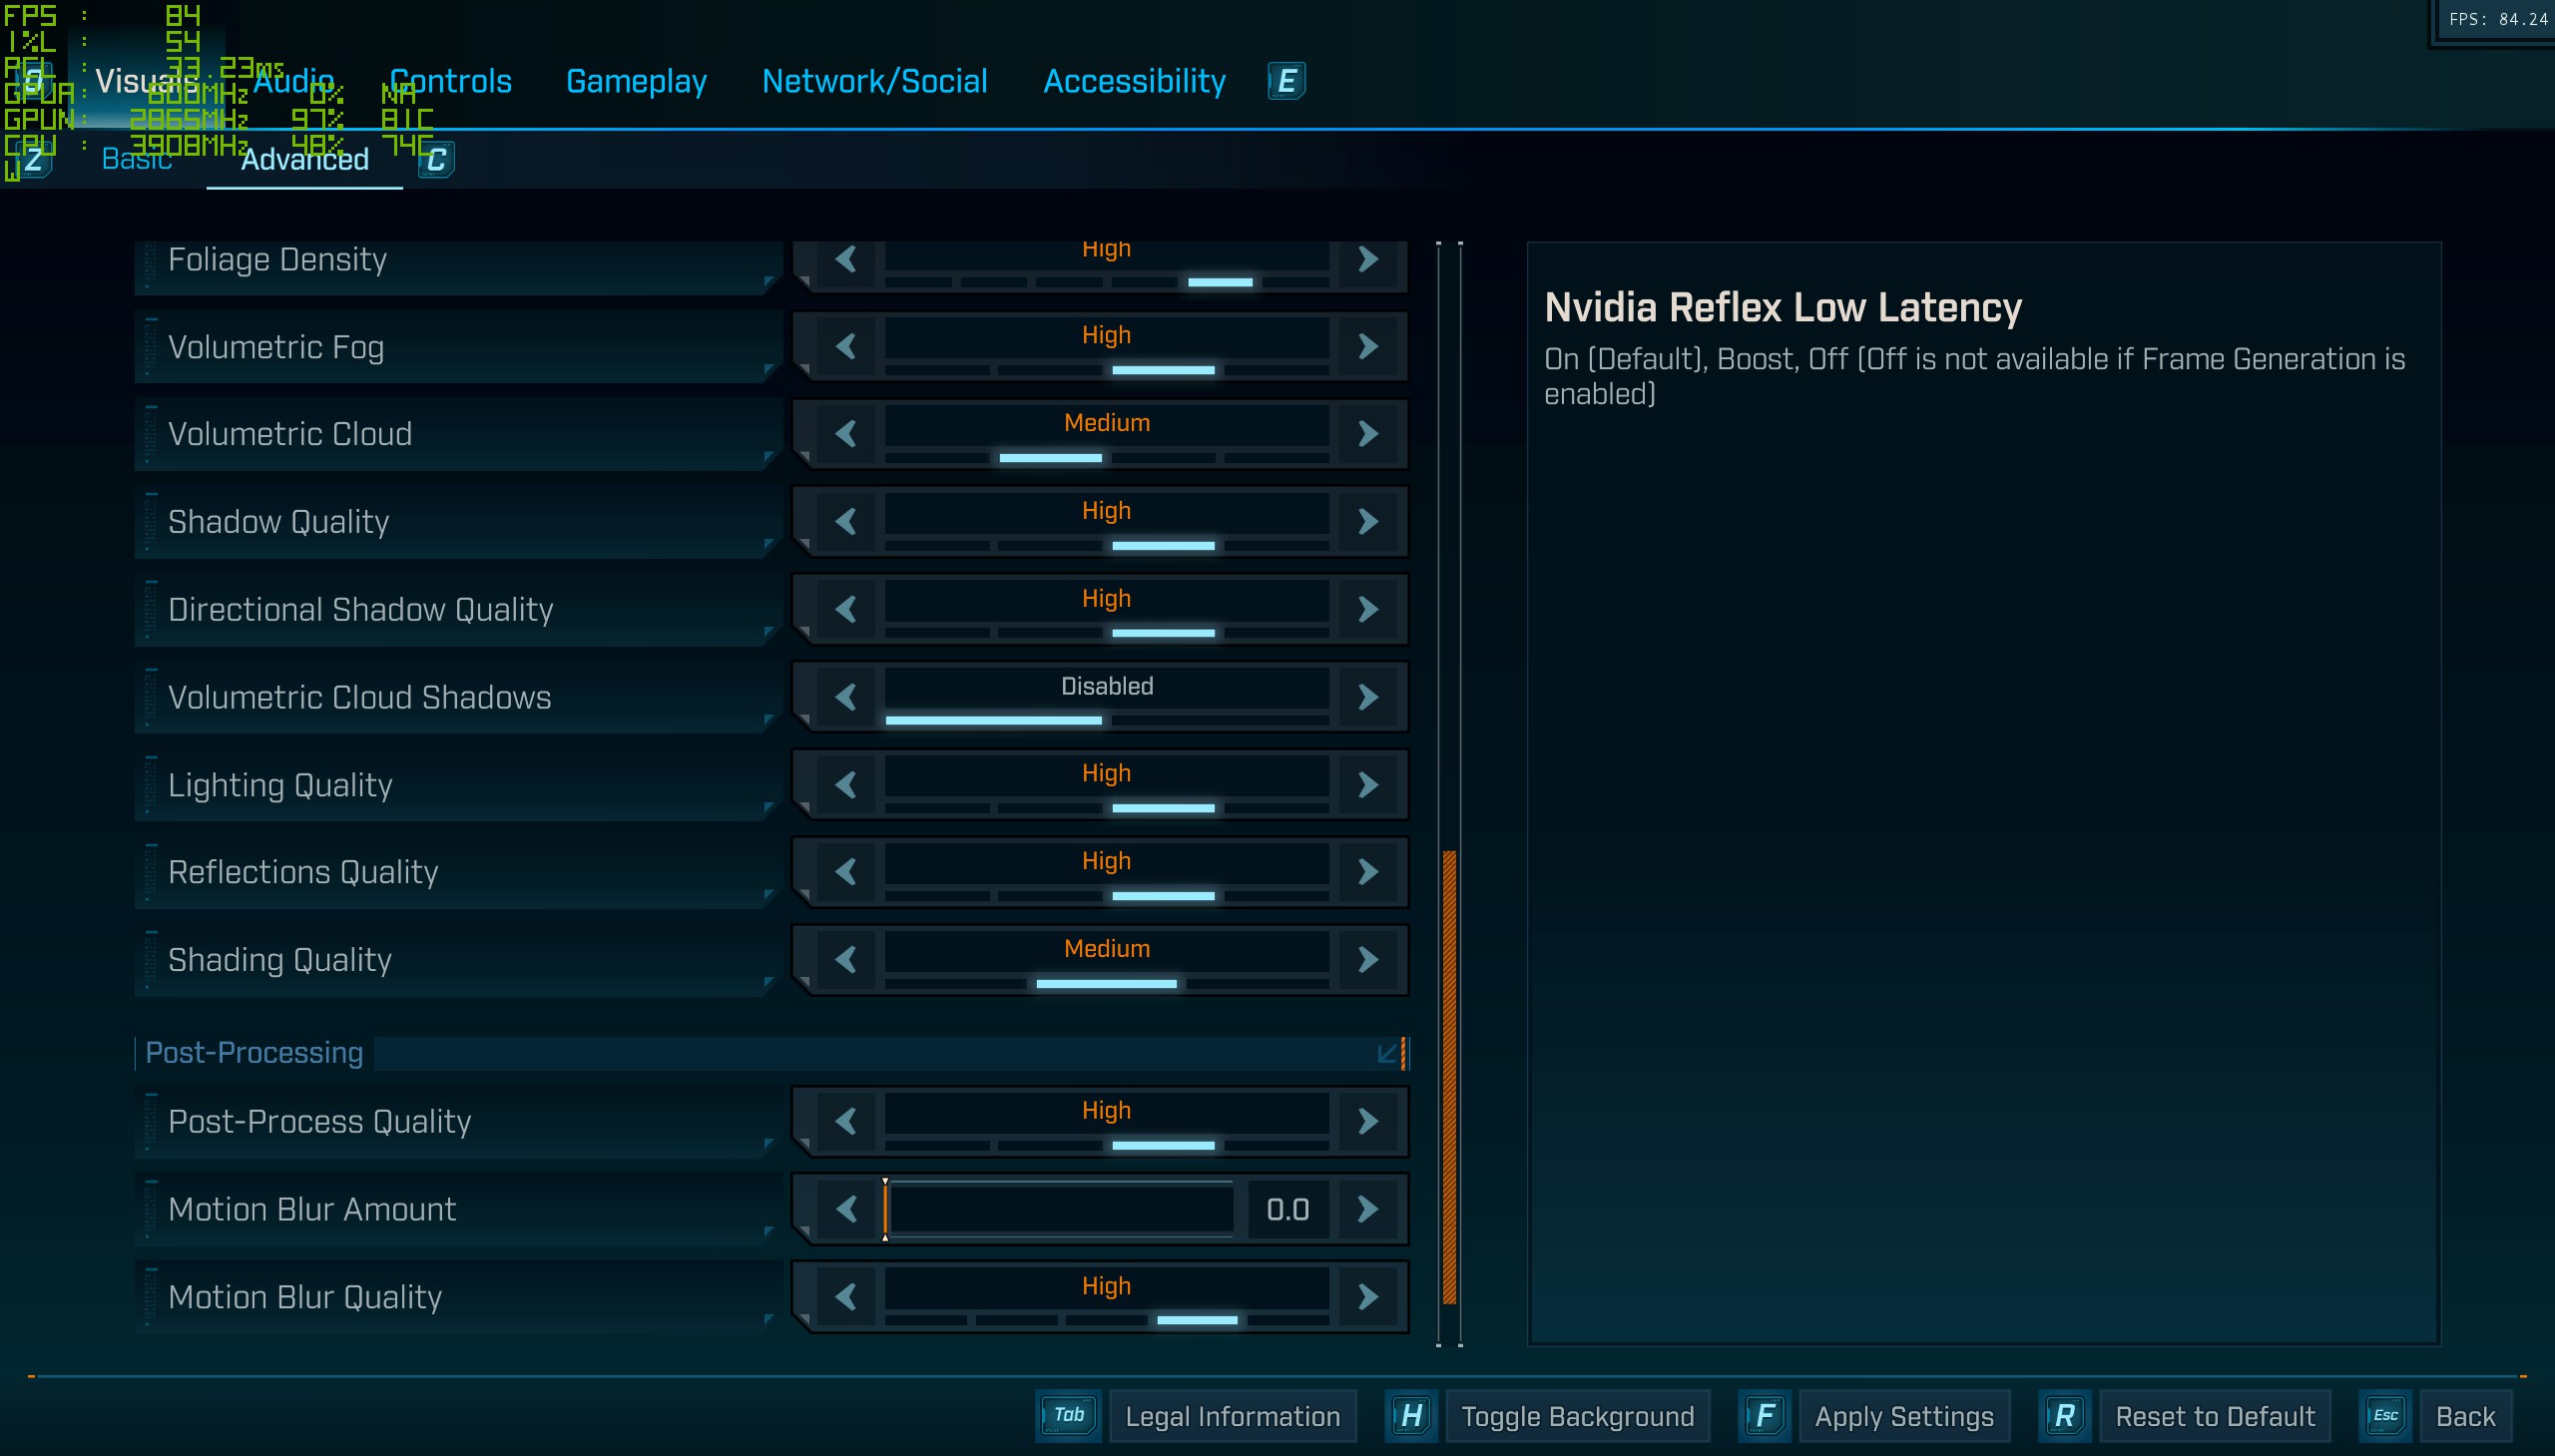Switch to the Basic visuals sub-tab

[x=137, y=160]
